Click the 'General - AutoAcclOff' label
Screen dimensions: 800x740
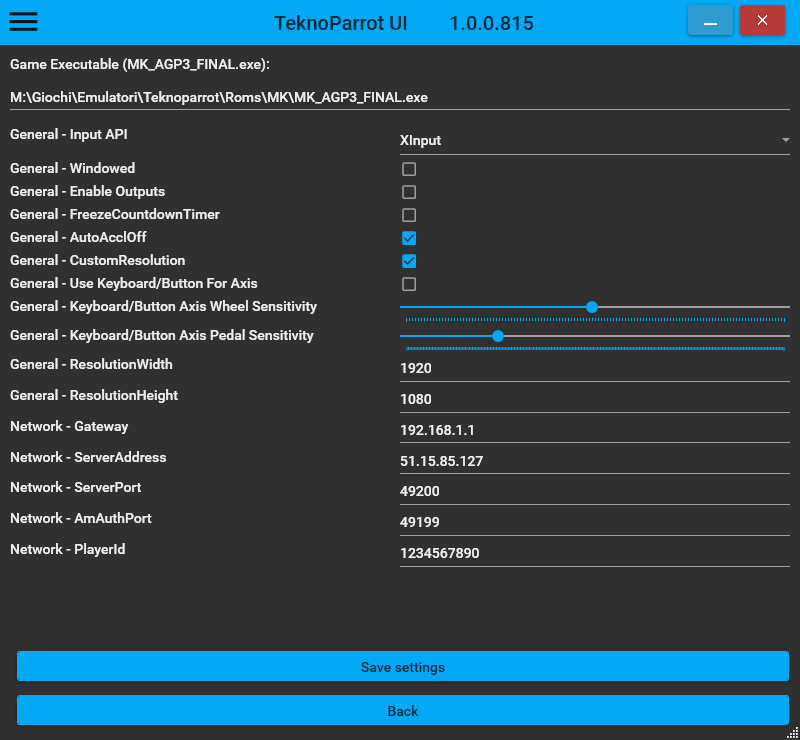[x=78, y=237]
